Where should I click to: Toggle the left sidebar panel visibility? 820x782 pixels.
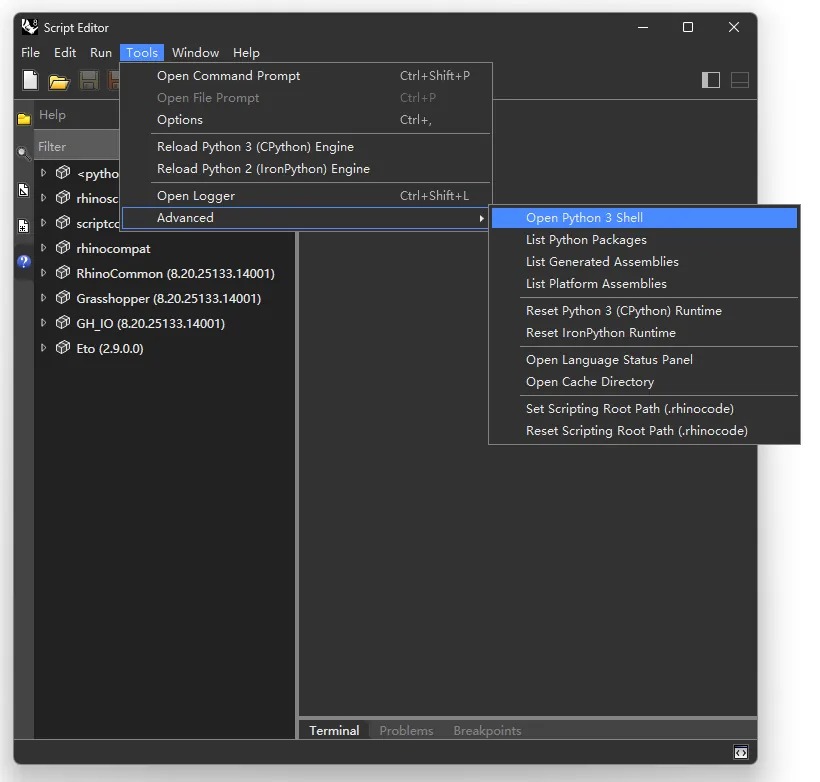(711, 80)
